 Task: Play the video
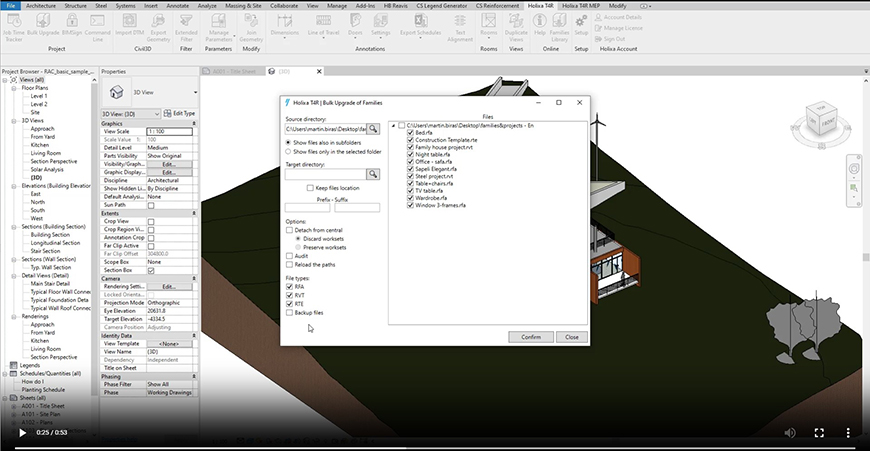tap(22, 433)
